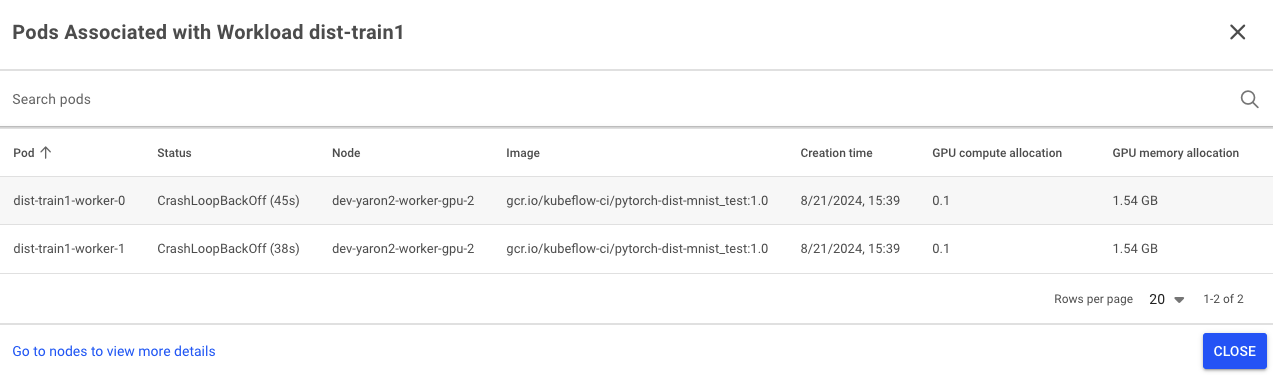Sort by the Status column header

tap(174, 153)
